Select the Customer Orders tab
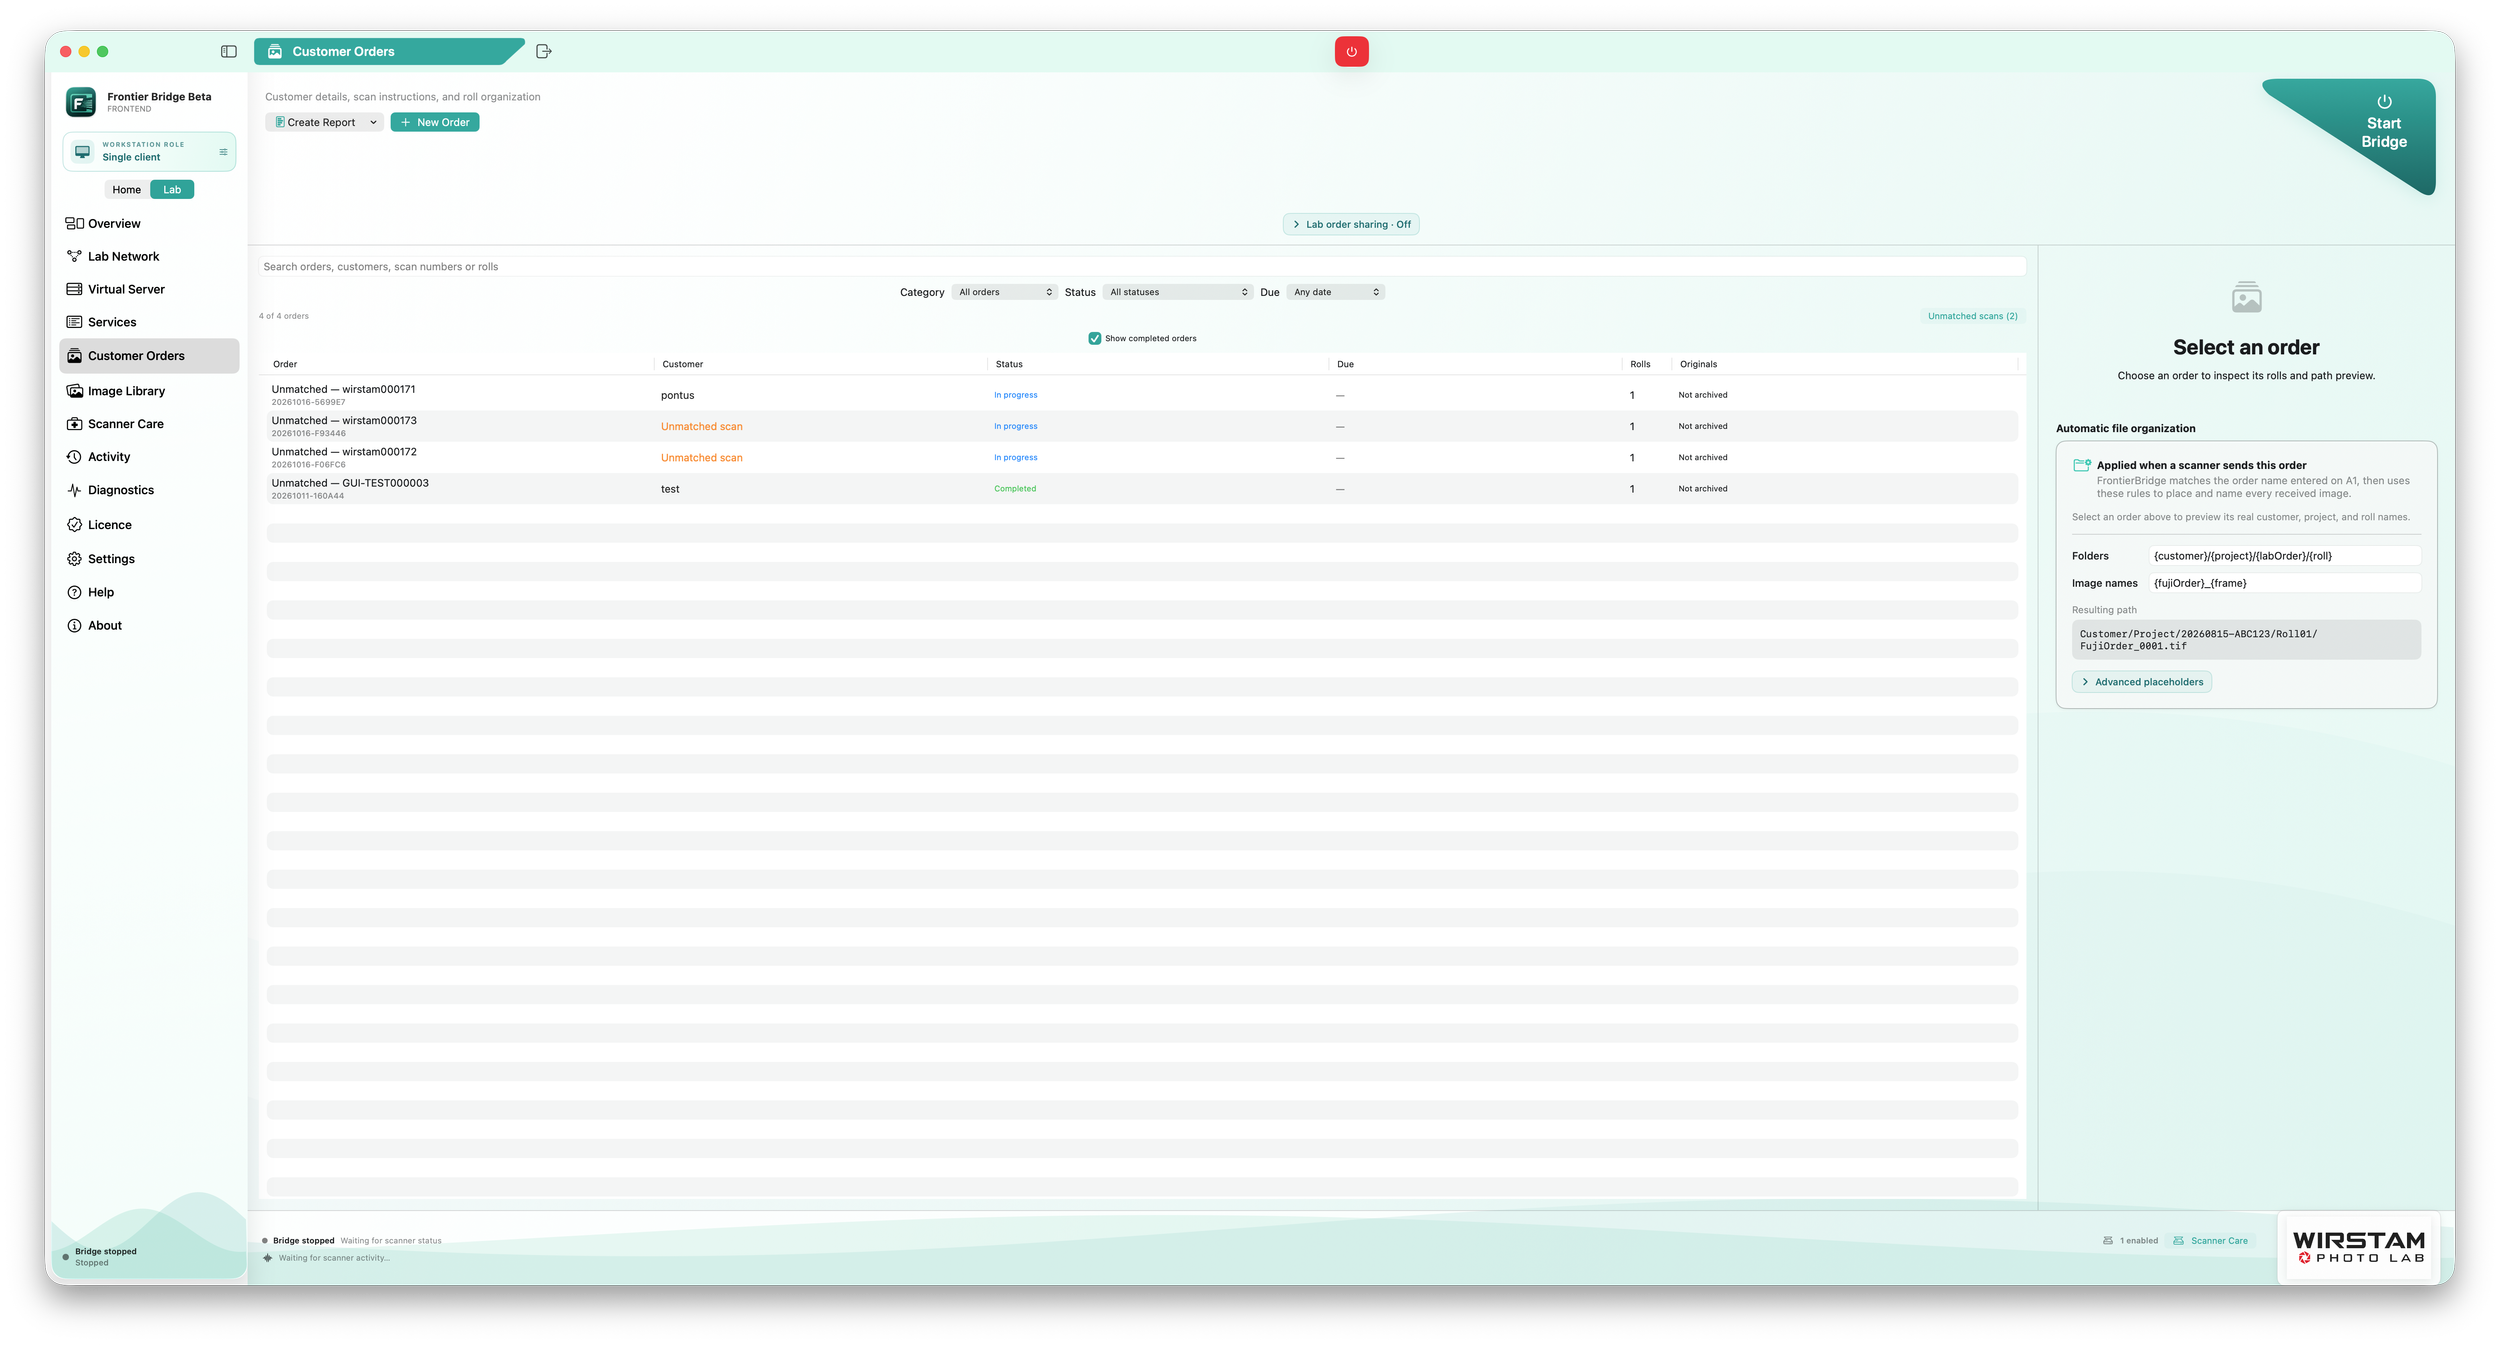 (388, 51)
